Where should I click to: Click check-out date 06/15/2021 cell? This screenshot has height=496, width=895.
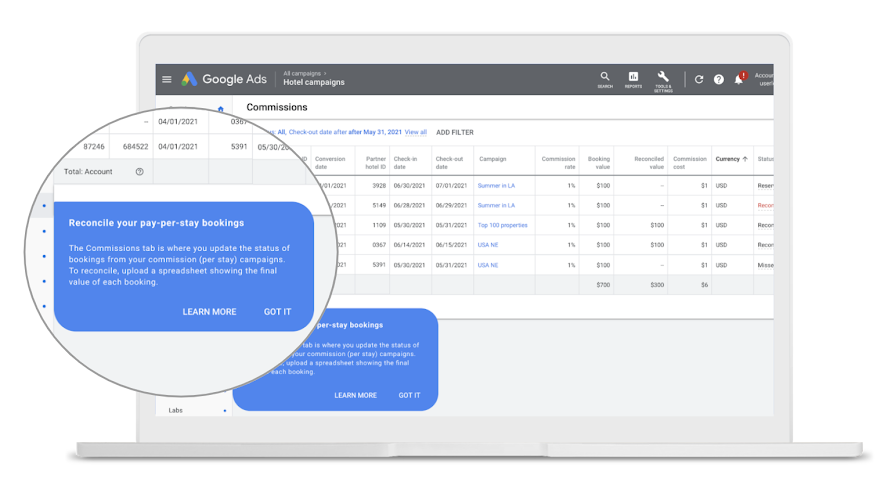(451, 245)
